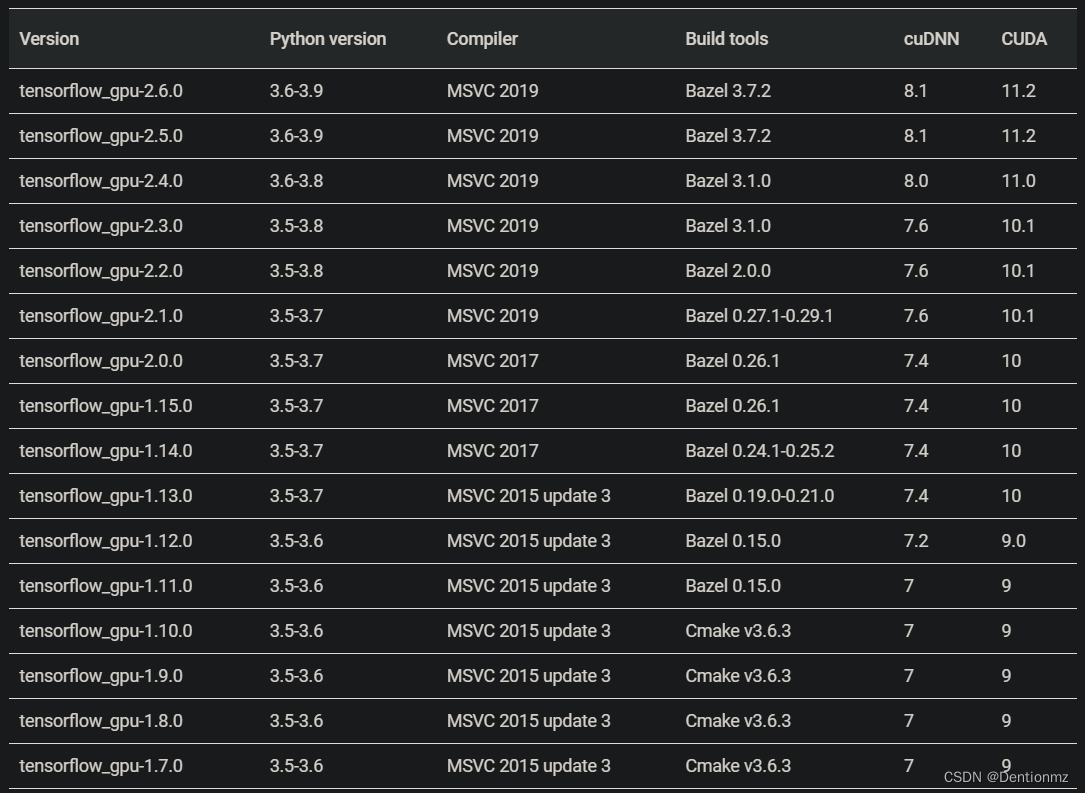Click the Build tools column header
This screenshot has height=793, width=1085.
pyautogui.click(x=727, y=39)
